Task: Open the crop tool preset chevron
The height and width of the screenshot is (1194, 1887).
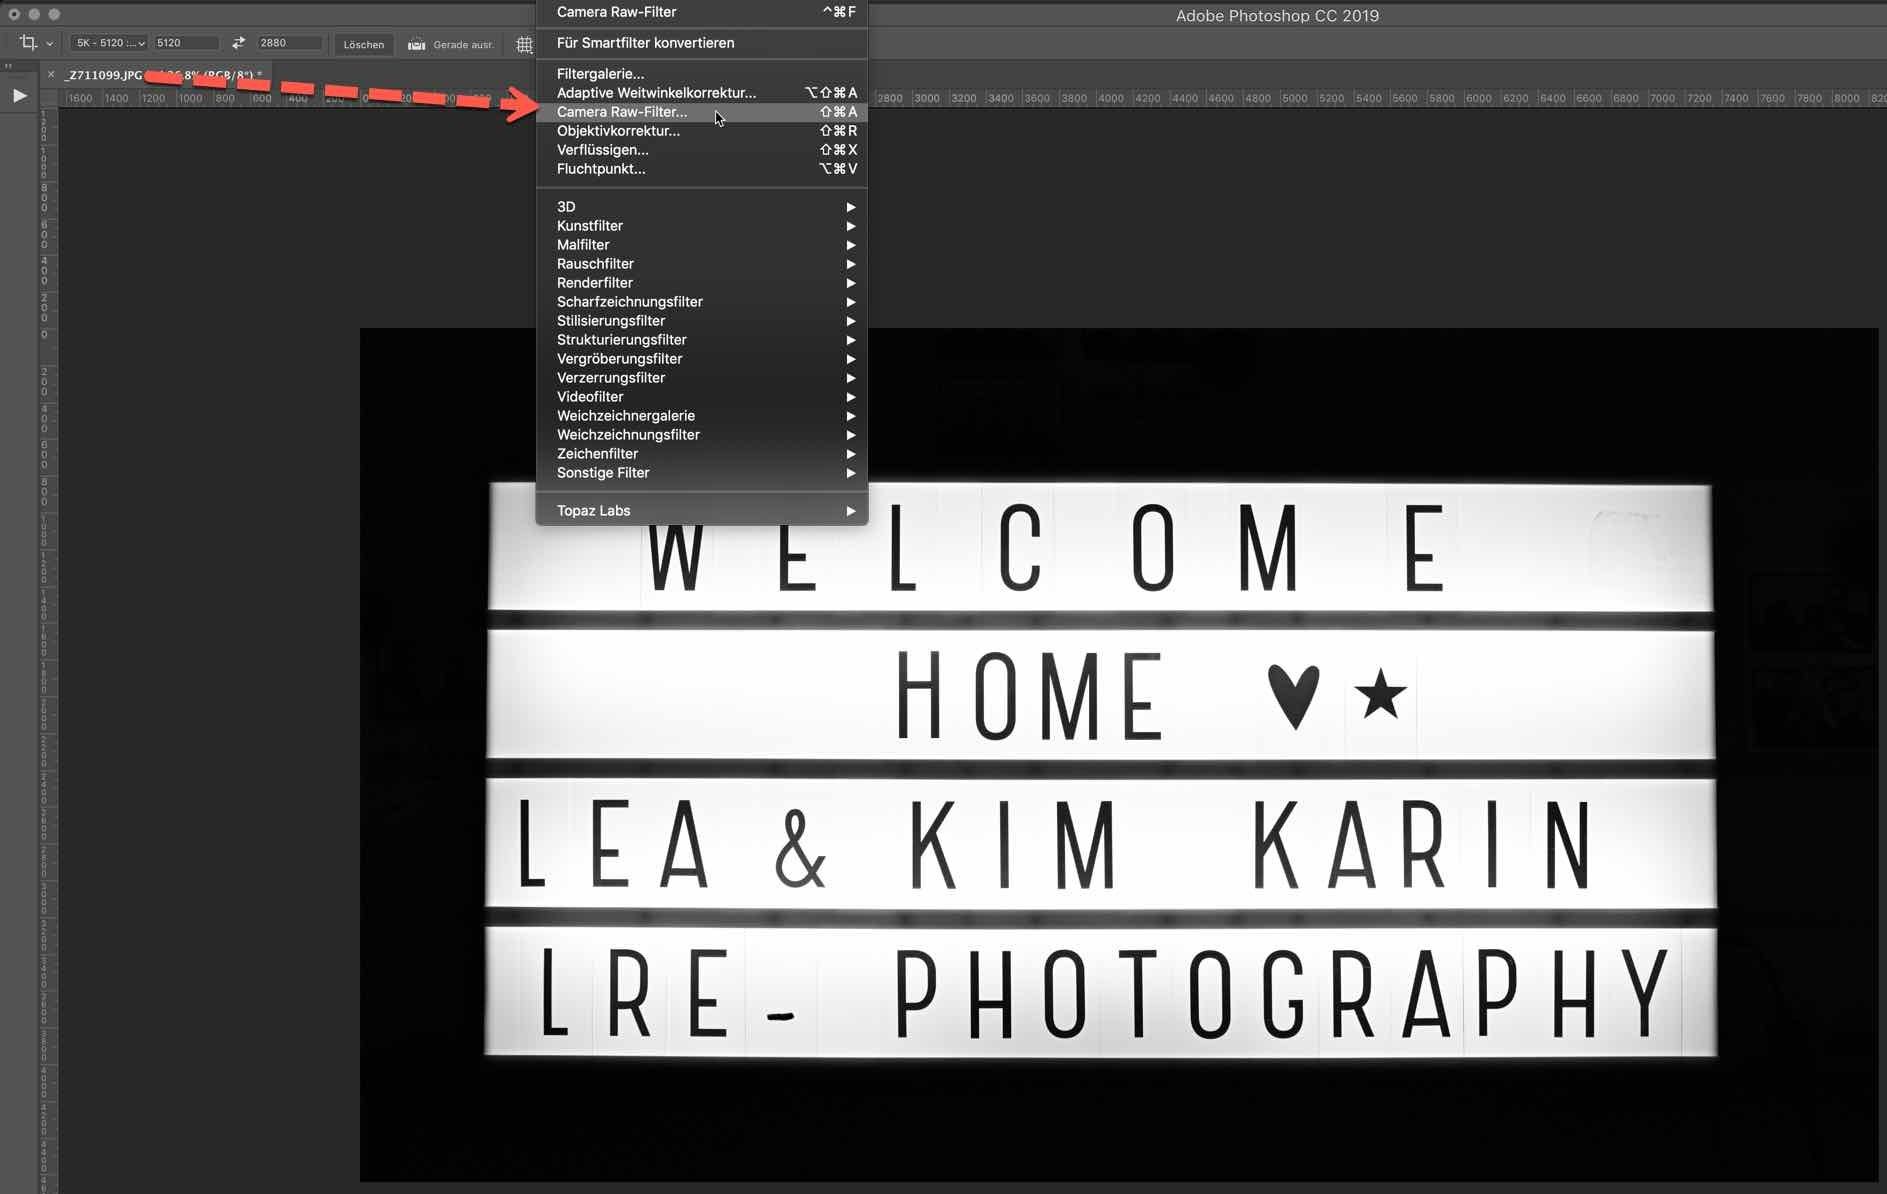Action: [49, 44]
